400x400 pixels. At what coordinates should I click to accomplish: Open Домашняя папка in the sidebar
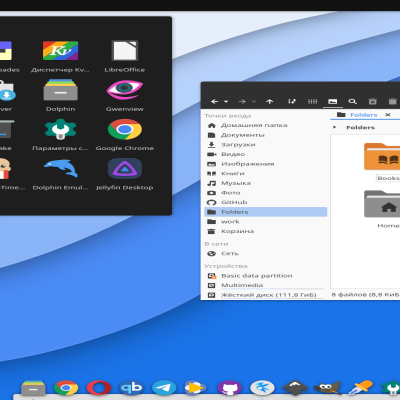pyautogui.click(x=265, y=125)
